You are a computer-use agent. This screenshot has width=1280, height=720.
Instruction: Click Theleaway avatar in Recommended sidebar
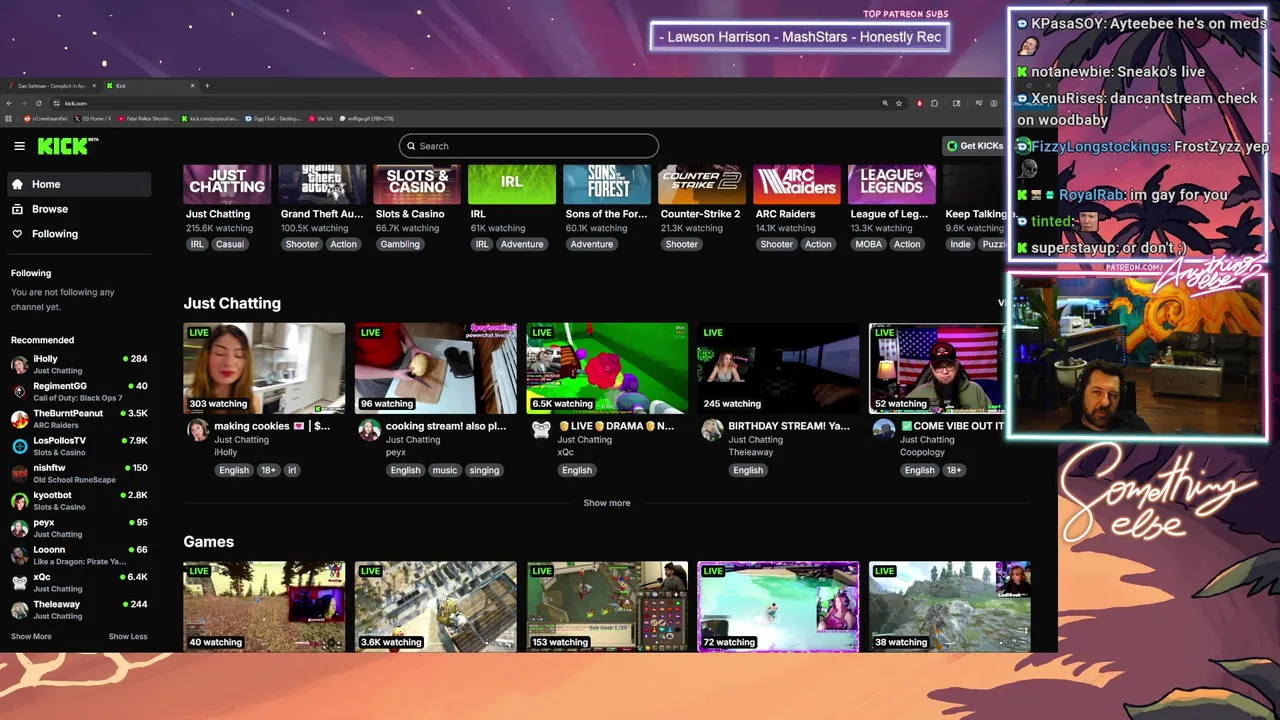click(19, 610)
